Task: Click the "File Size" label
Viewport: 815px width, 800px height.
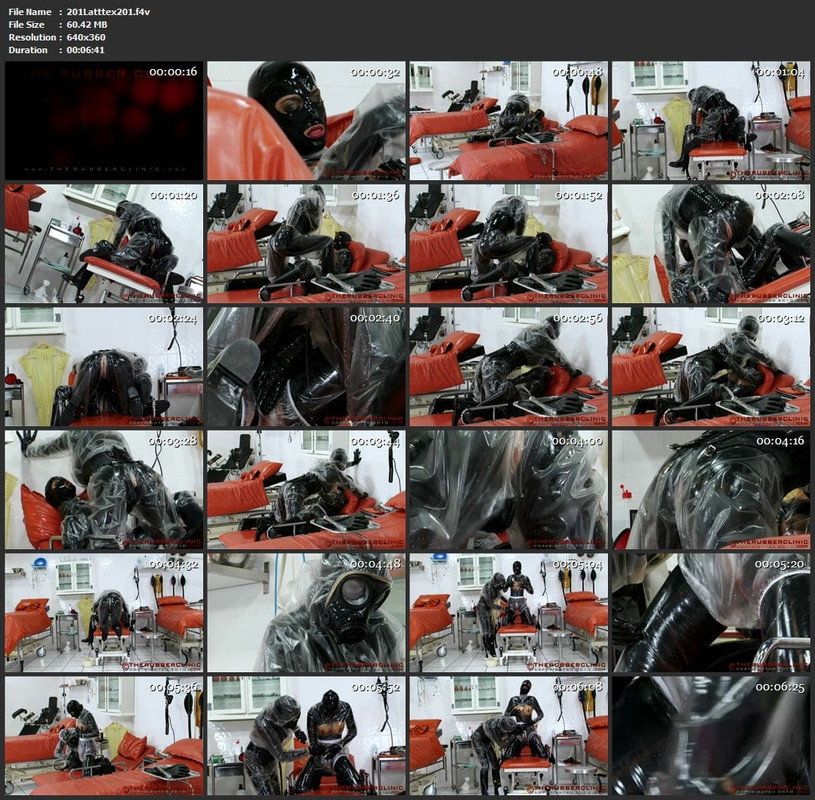Action: click(x=27, y=24)
